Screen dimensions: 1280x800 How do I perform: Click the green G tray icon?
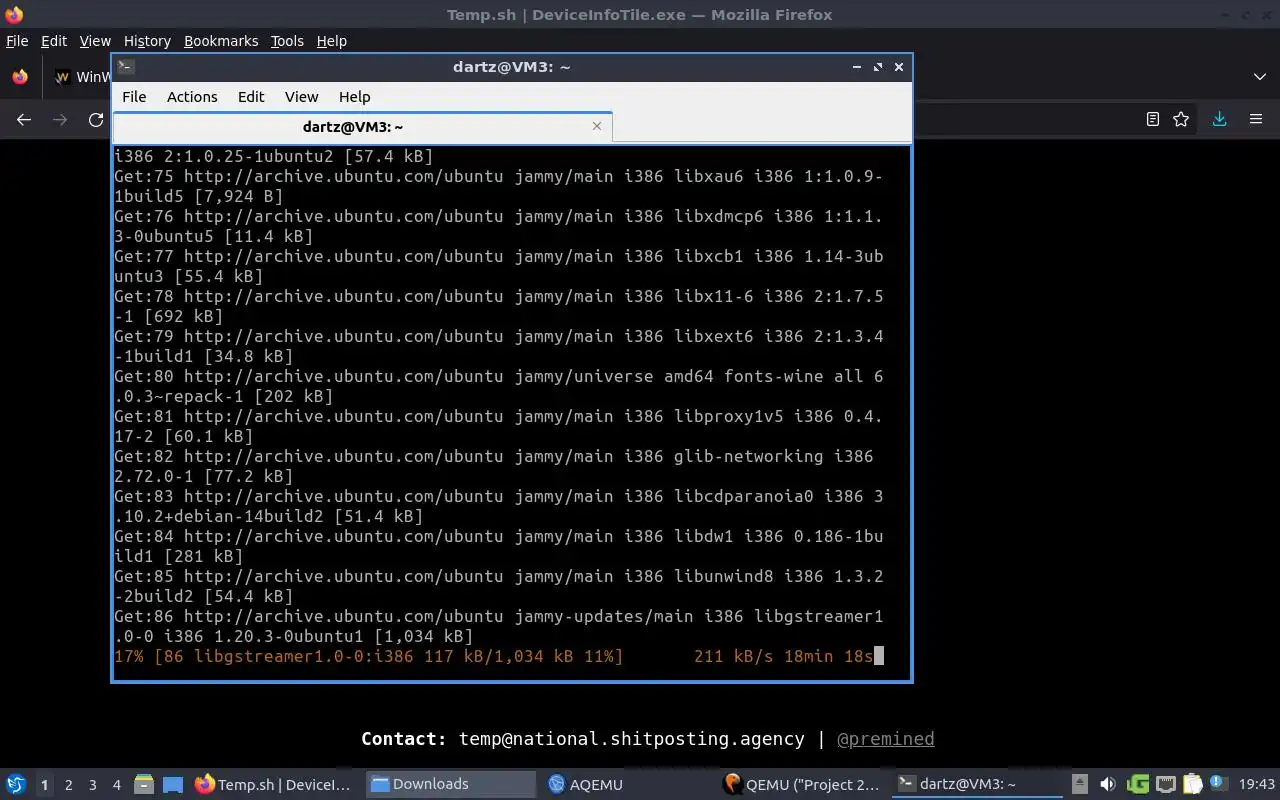click(1137, 784)
